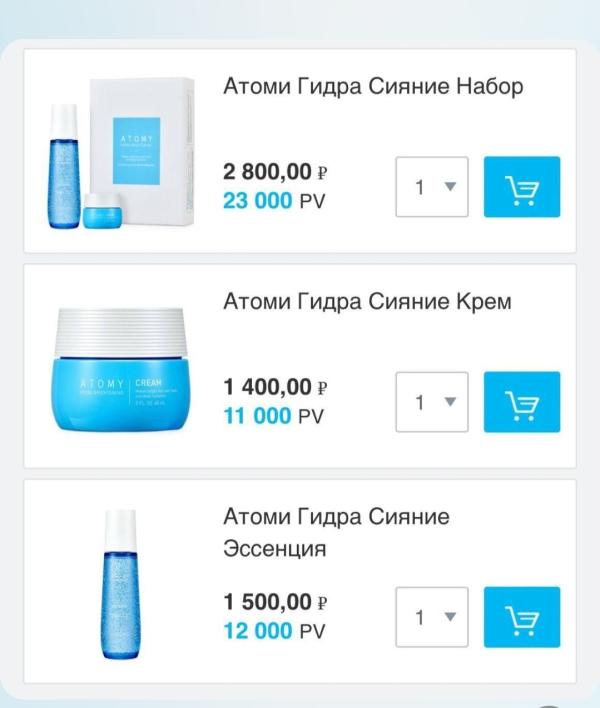
Task: Open quantity dropdown for Эссенция product
Action: coord(432,617)
